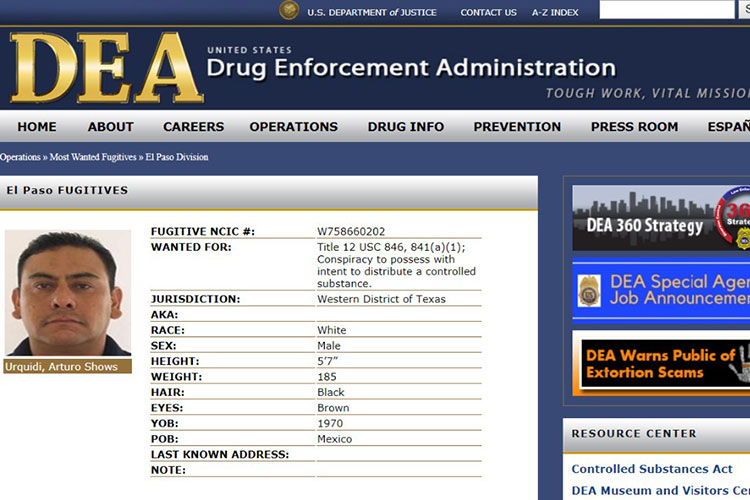Select DRUG INFO in navigation bar
Image resolution: width=750 pixels, height=500 pixels.
[406, 127]
